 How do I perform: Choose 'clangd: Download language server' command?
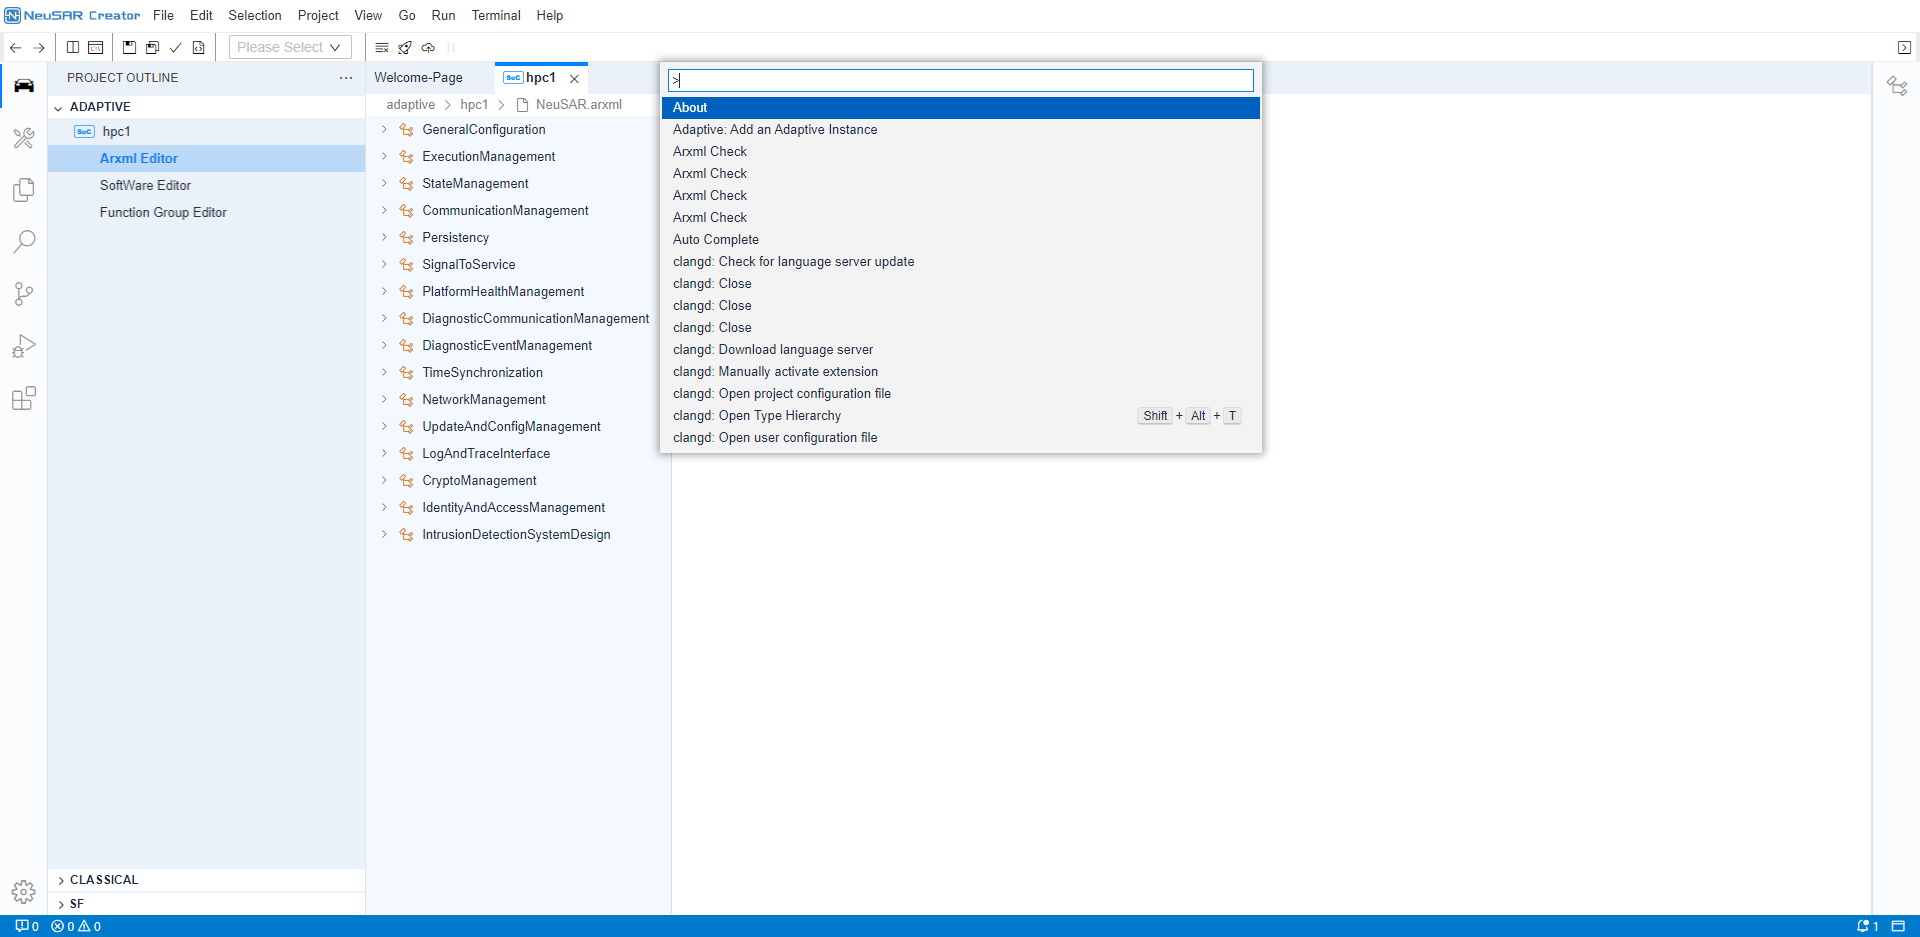[x=773, y=350]
